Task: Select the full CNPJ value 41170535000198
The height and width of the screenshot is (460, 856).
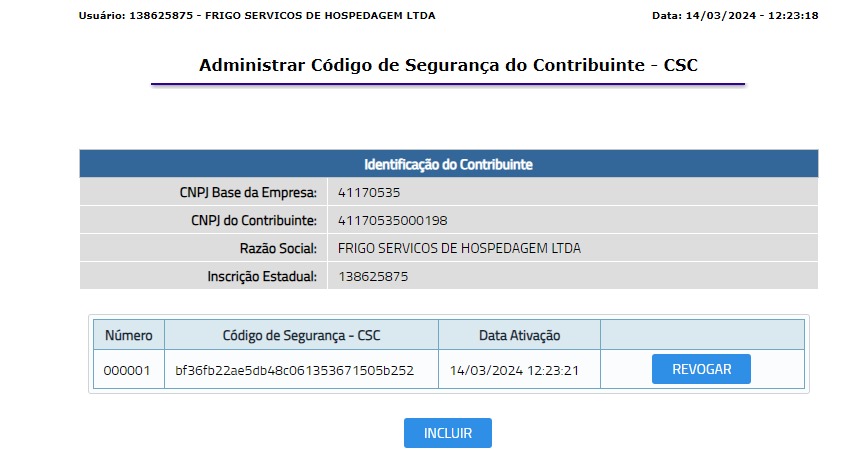Action: coord(392,220)
